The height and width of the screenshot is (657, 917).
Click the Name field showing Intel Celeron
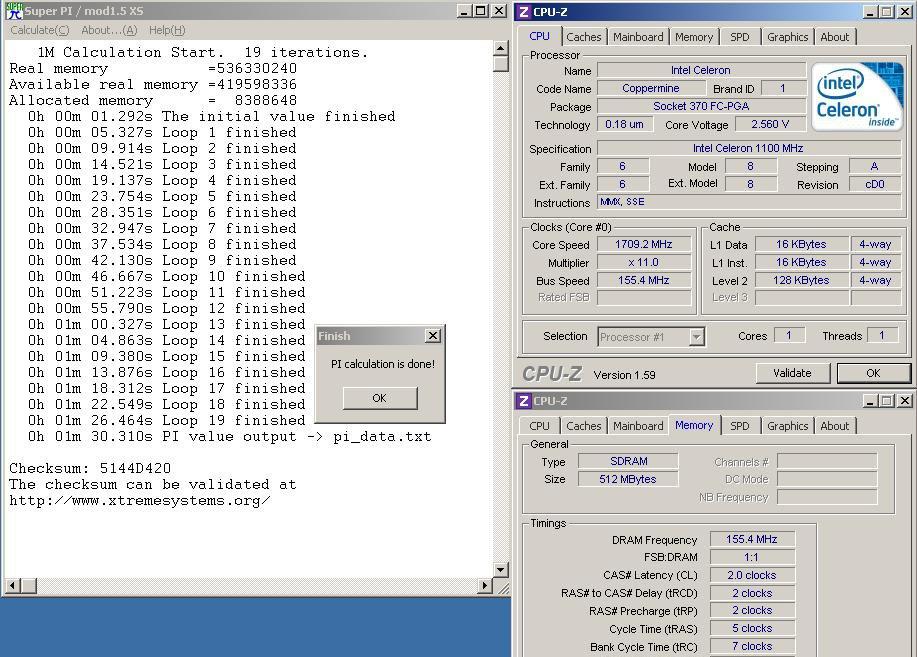tap(701, 70)
